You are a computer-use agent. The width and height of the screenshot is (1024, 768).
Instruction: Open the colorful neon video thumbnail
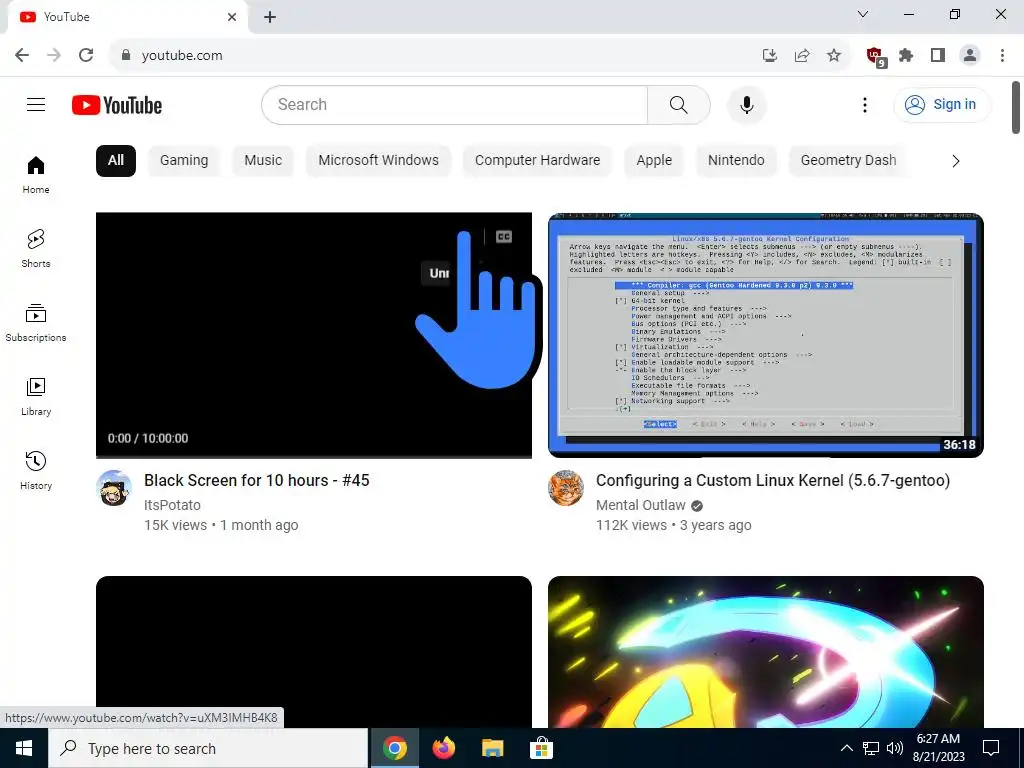click(766, 652)
